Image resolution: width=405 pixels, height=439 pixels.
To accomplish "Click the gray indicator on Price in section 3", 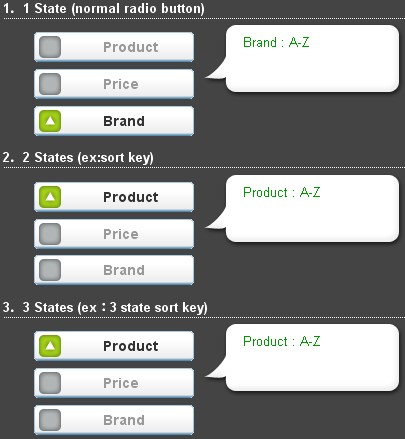I will 50,383.
